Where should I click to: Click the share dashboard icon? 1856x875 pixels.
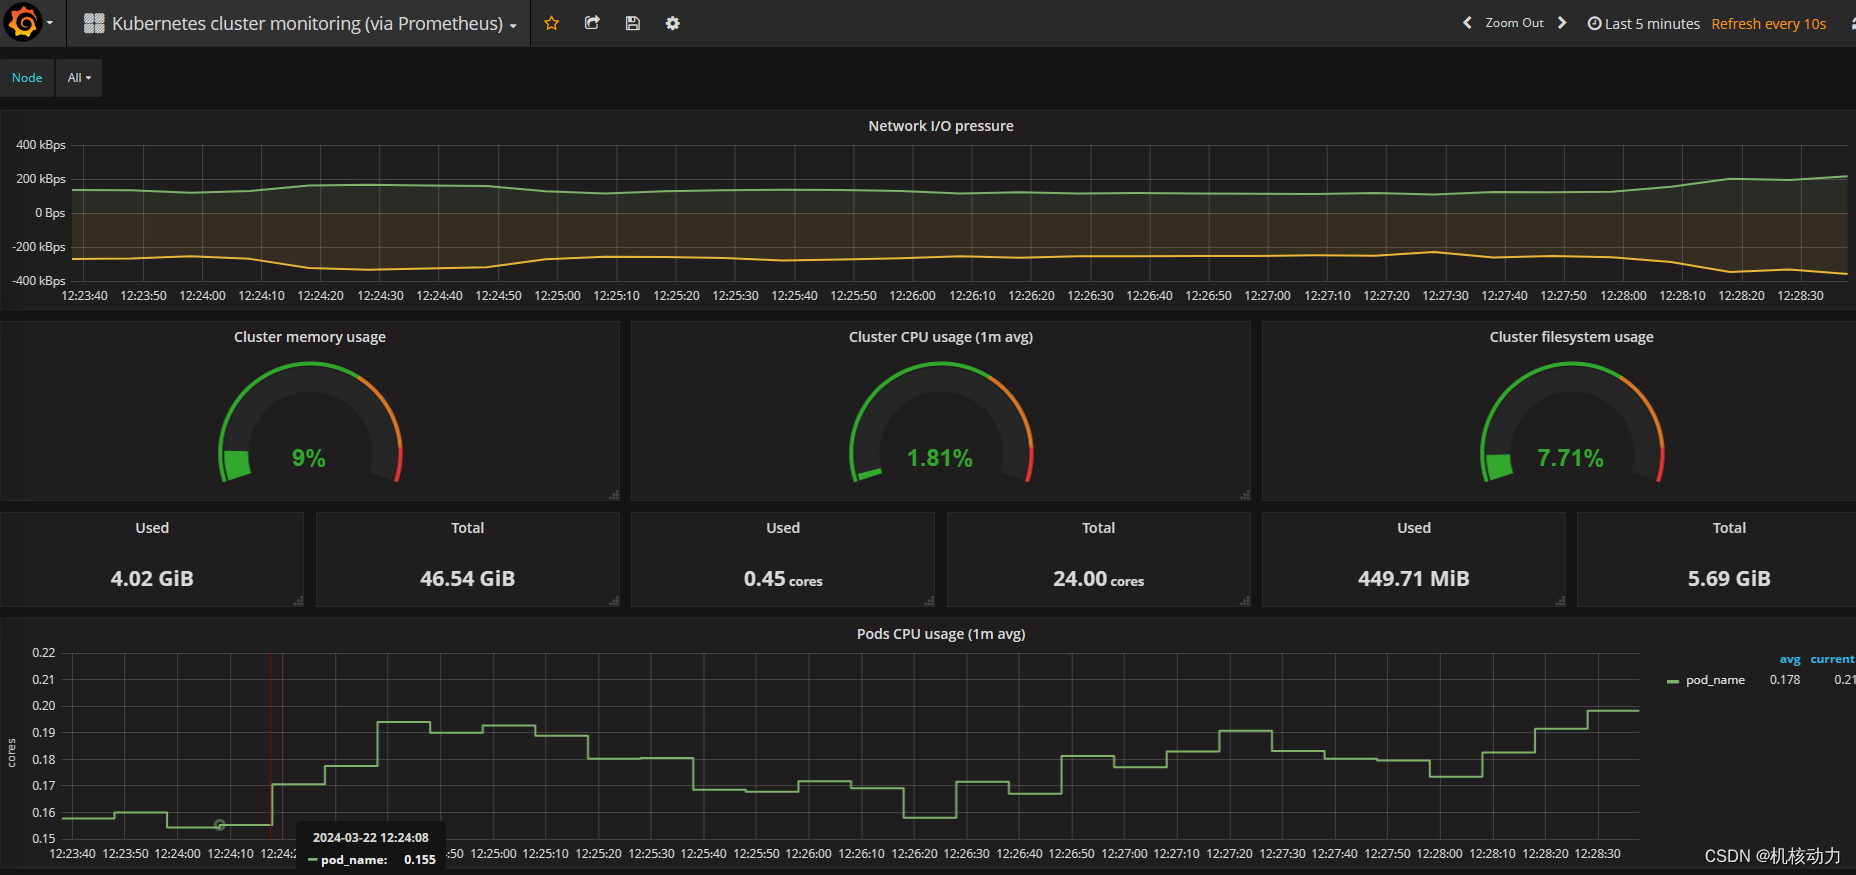coord(592,23)
